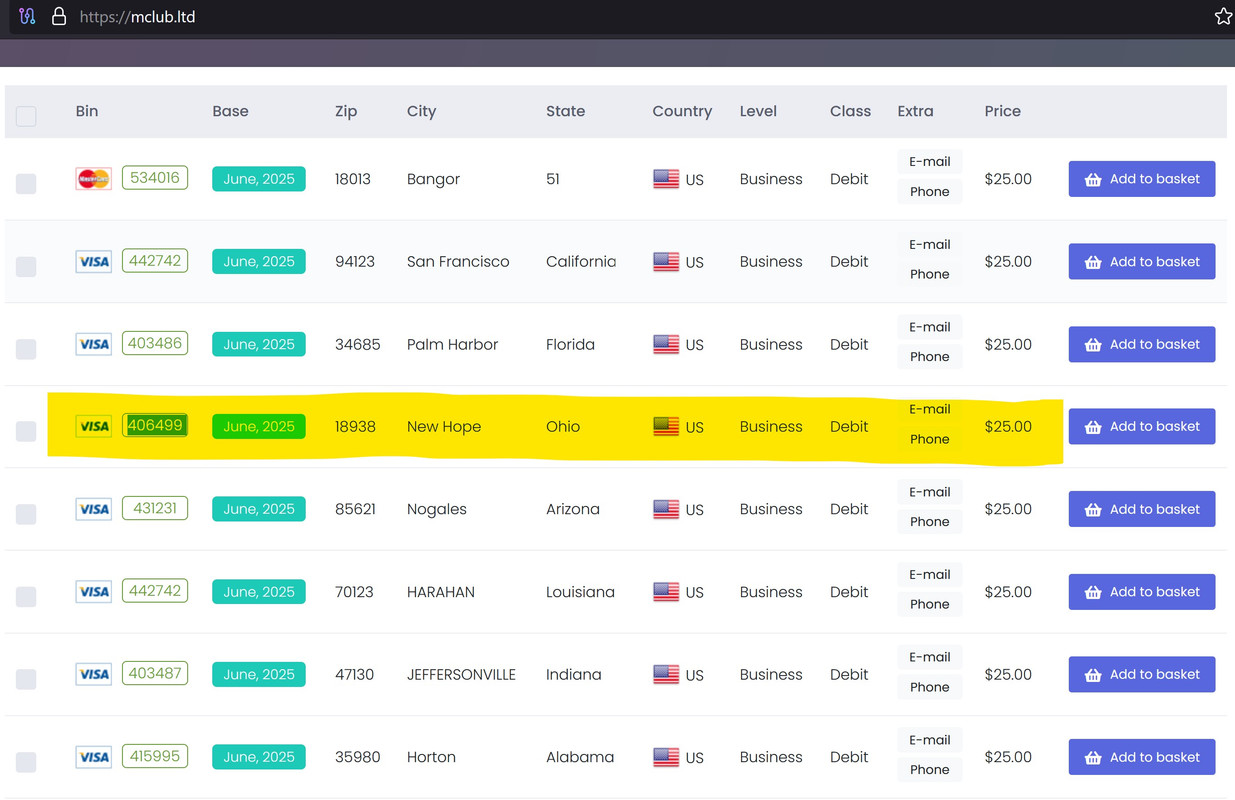Viewport: 1235px width, 800px height.
Task: Click the Visa logo in the Palm Harbor row
Action: click(94, 344)
